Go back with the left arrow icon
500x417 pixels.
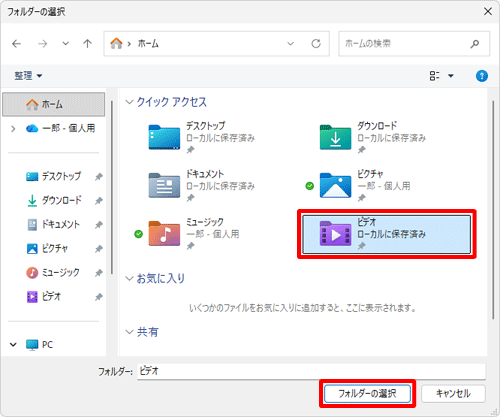click(x=16, y=44)
